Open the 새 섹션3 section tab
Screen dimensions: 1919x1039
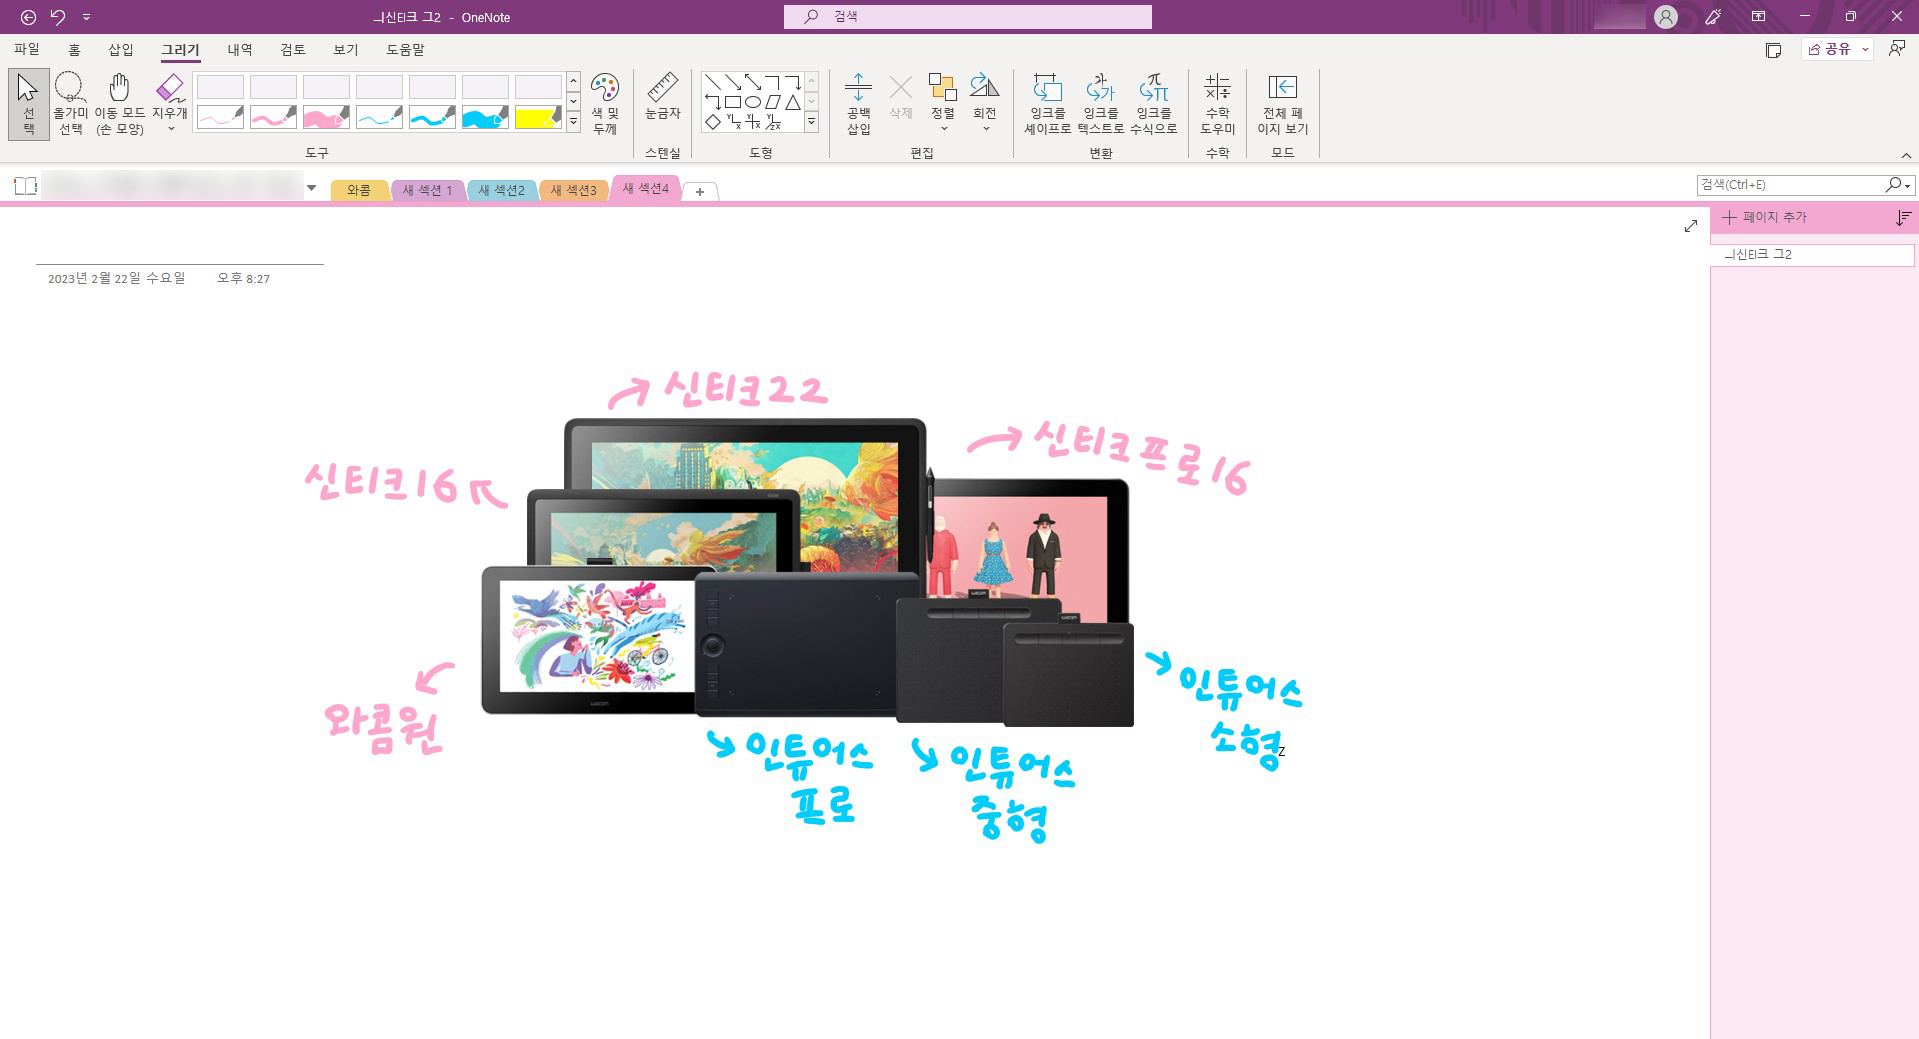(x=573, y=190)
